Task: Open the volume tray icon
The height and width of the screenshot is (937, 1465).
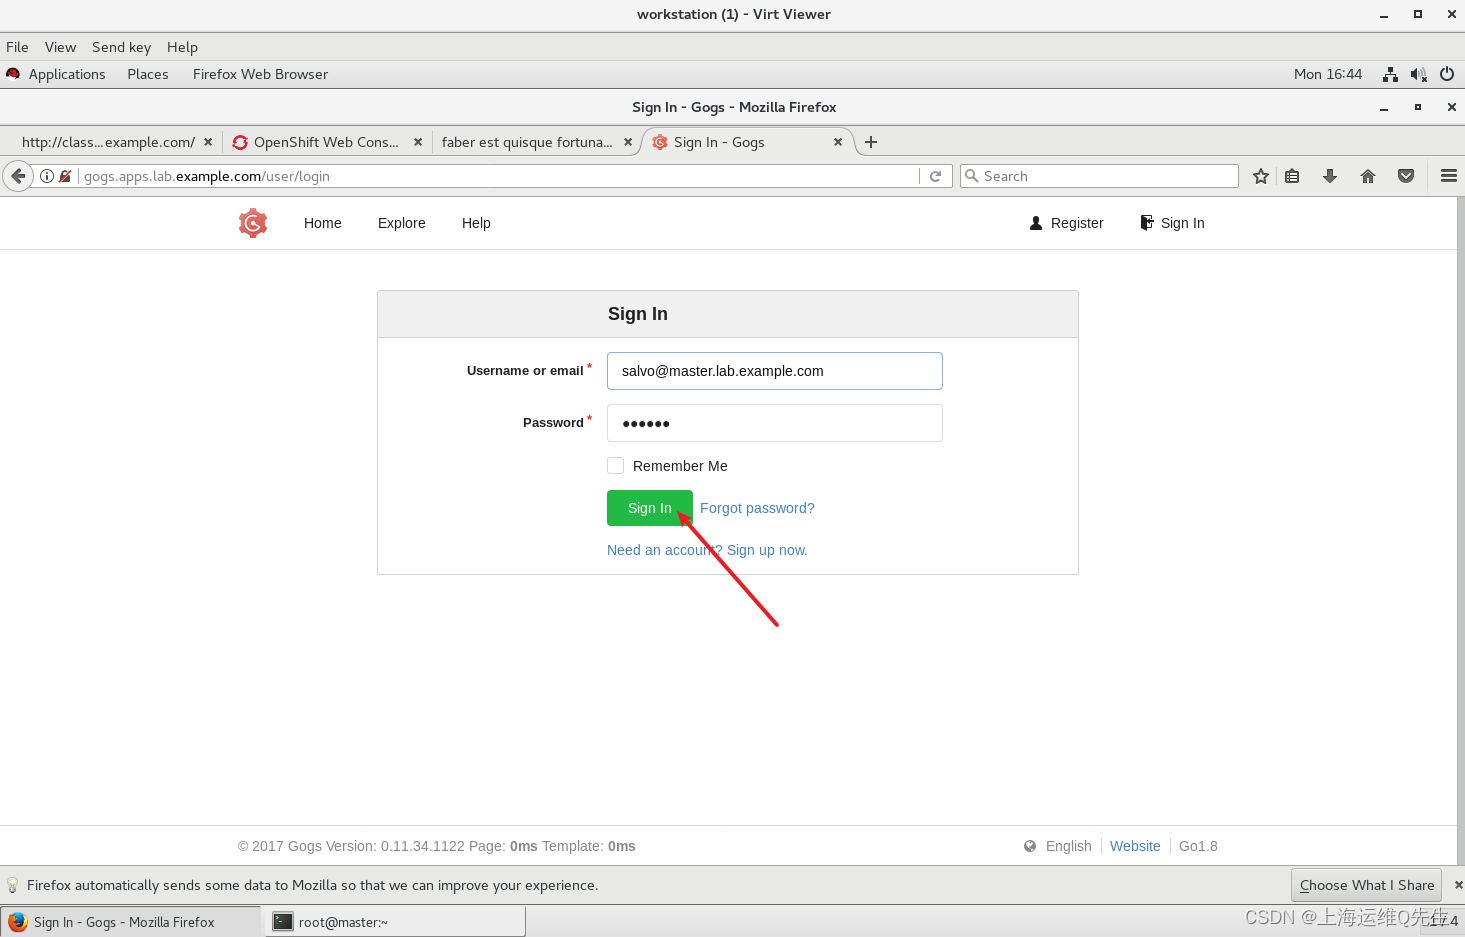Action: (x=1418, y=74)
